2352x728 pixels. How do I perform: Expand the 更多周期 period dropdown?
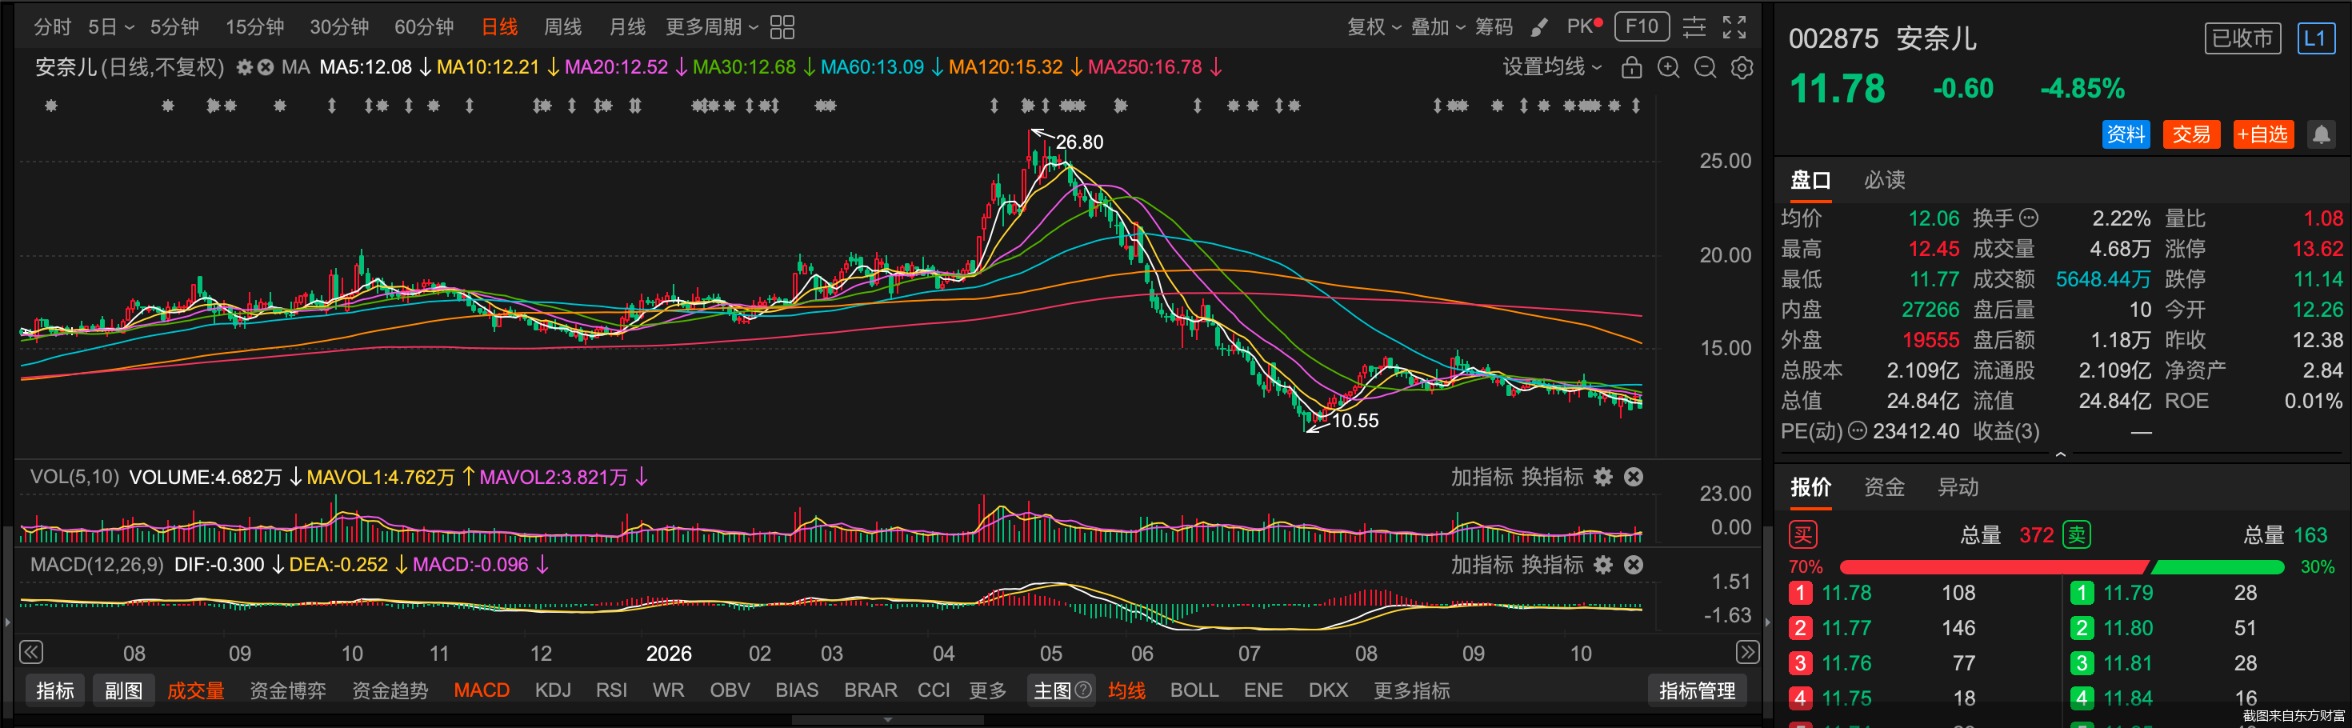(x=712, y=27)
